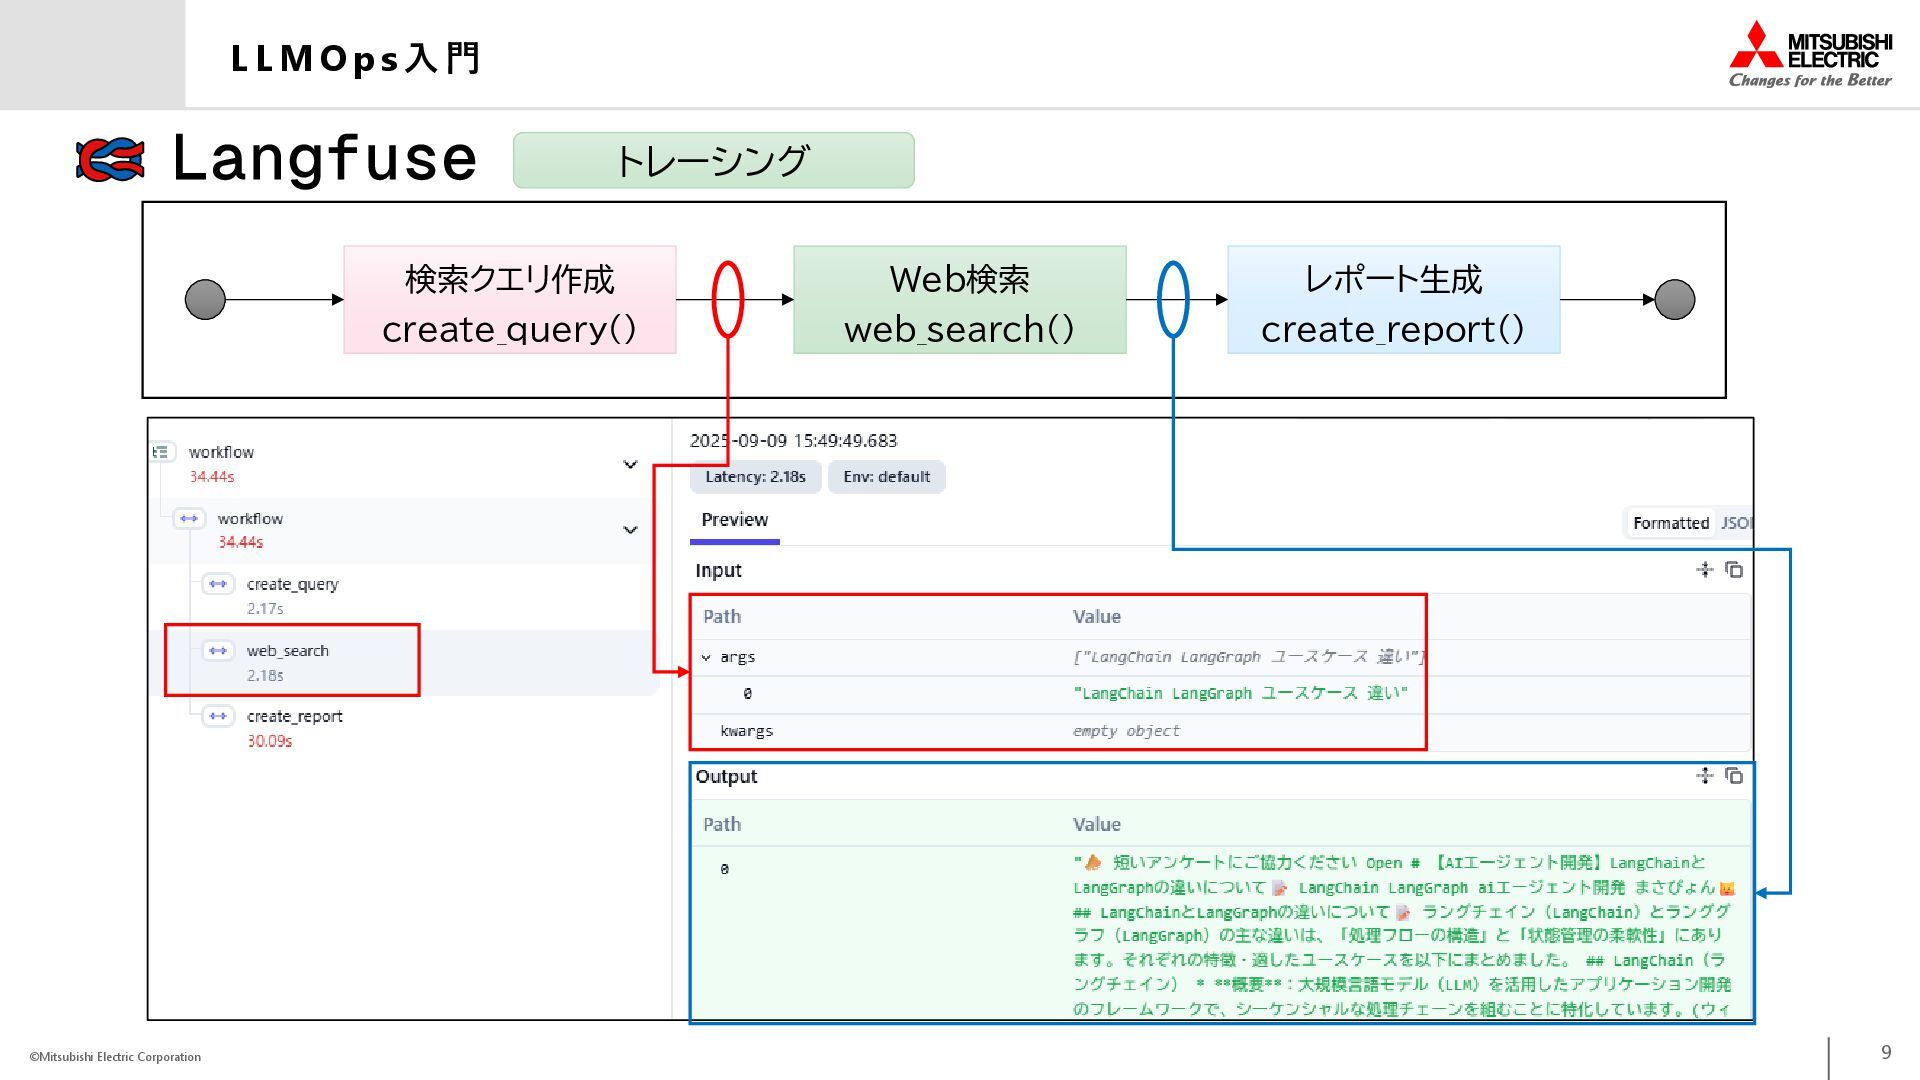Switch view to Formatted mode
The image size is (1920, 1080).
[1670, 523]
